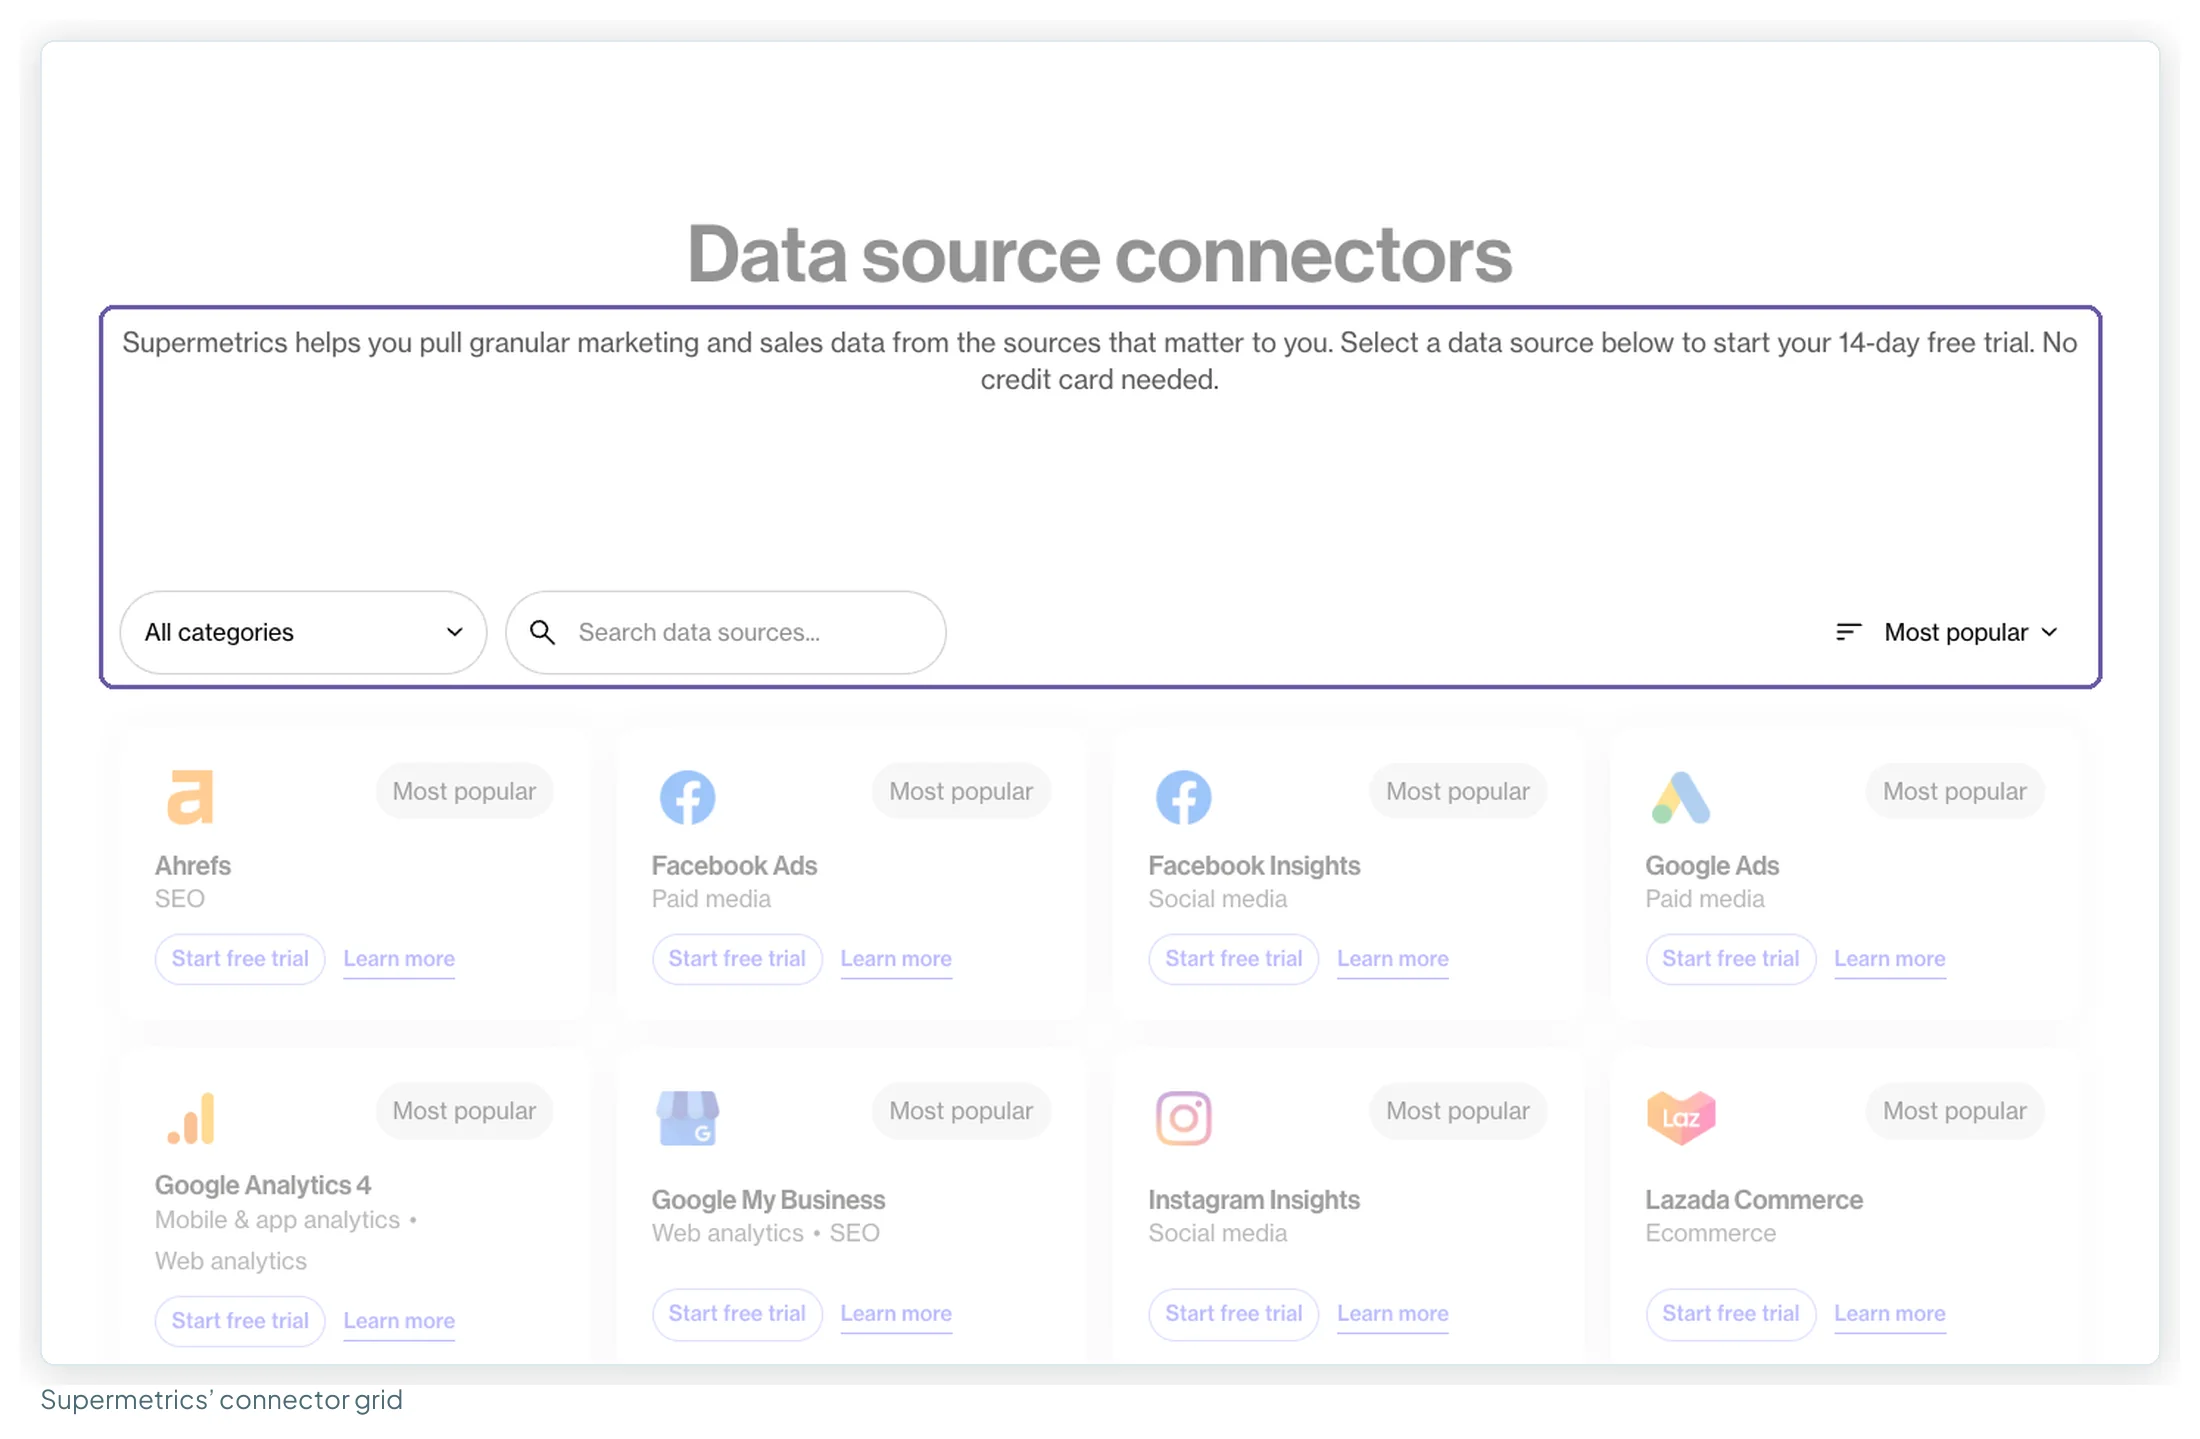Open Learn more link for Facebook Insights

click(x=1393, y=959)
